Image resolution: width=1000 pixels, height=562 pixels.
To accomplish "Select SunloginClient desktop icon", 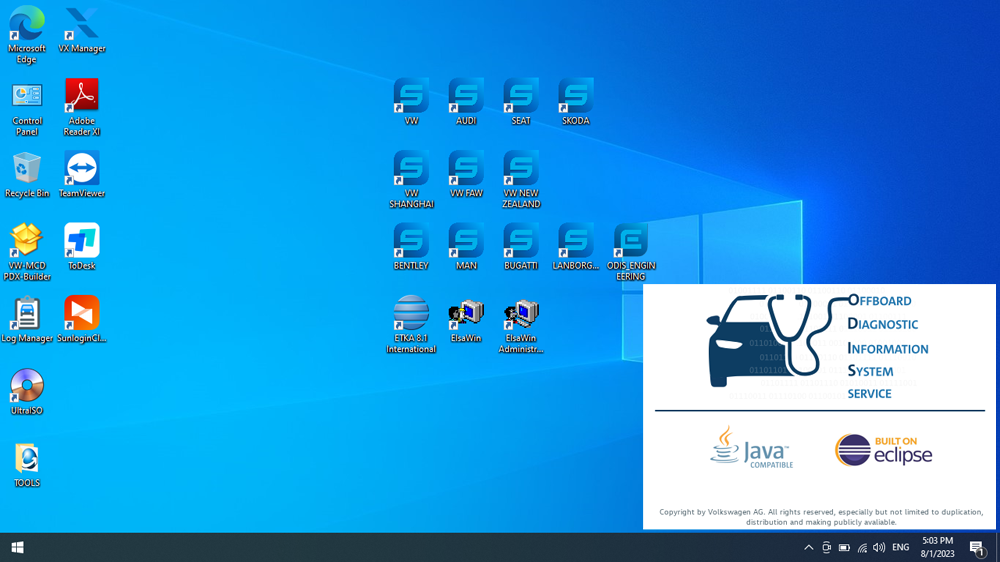I will pos(82,320).
